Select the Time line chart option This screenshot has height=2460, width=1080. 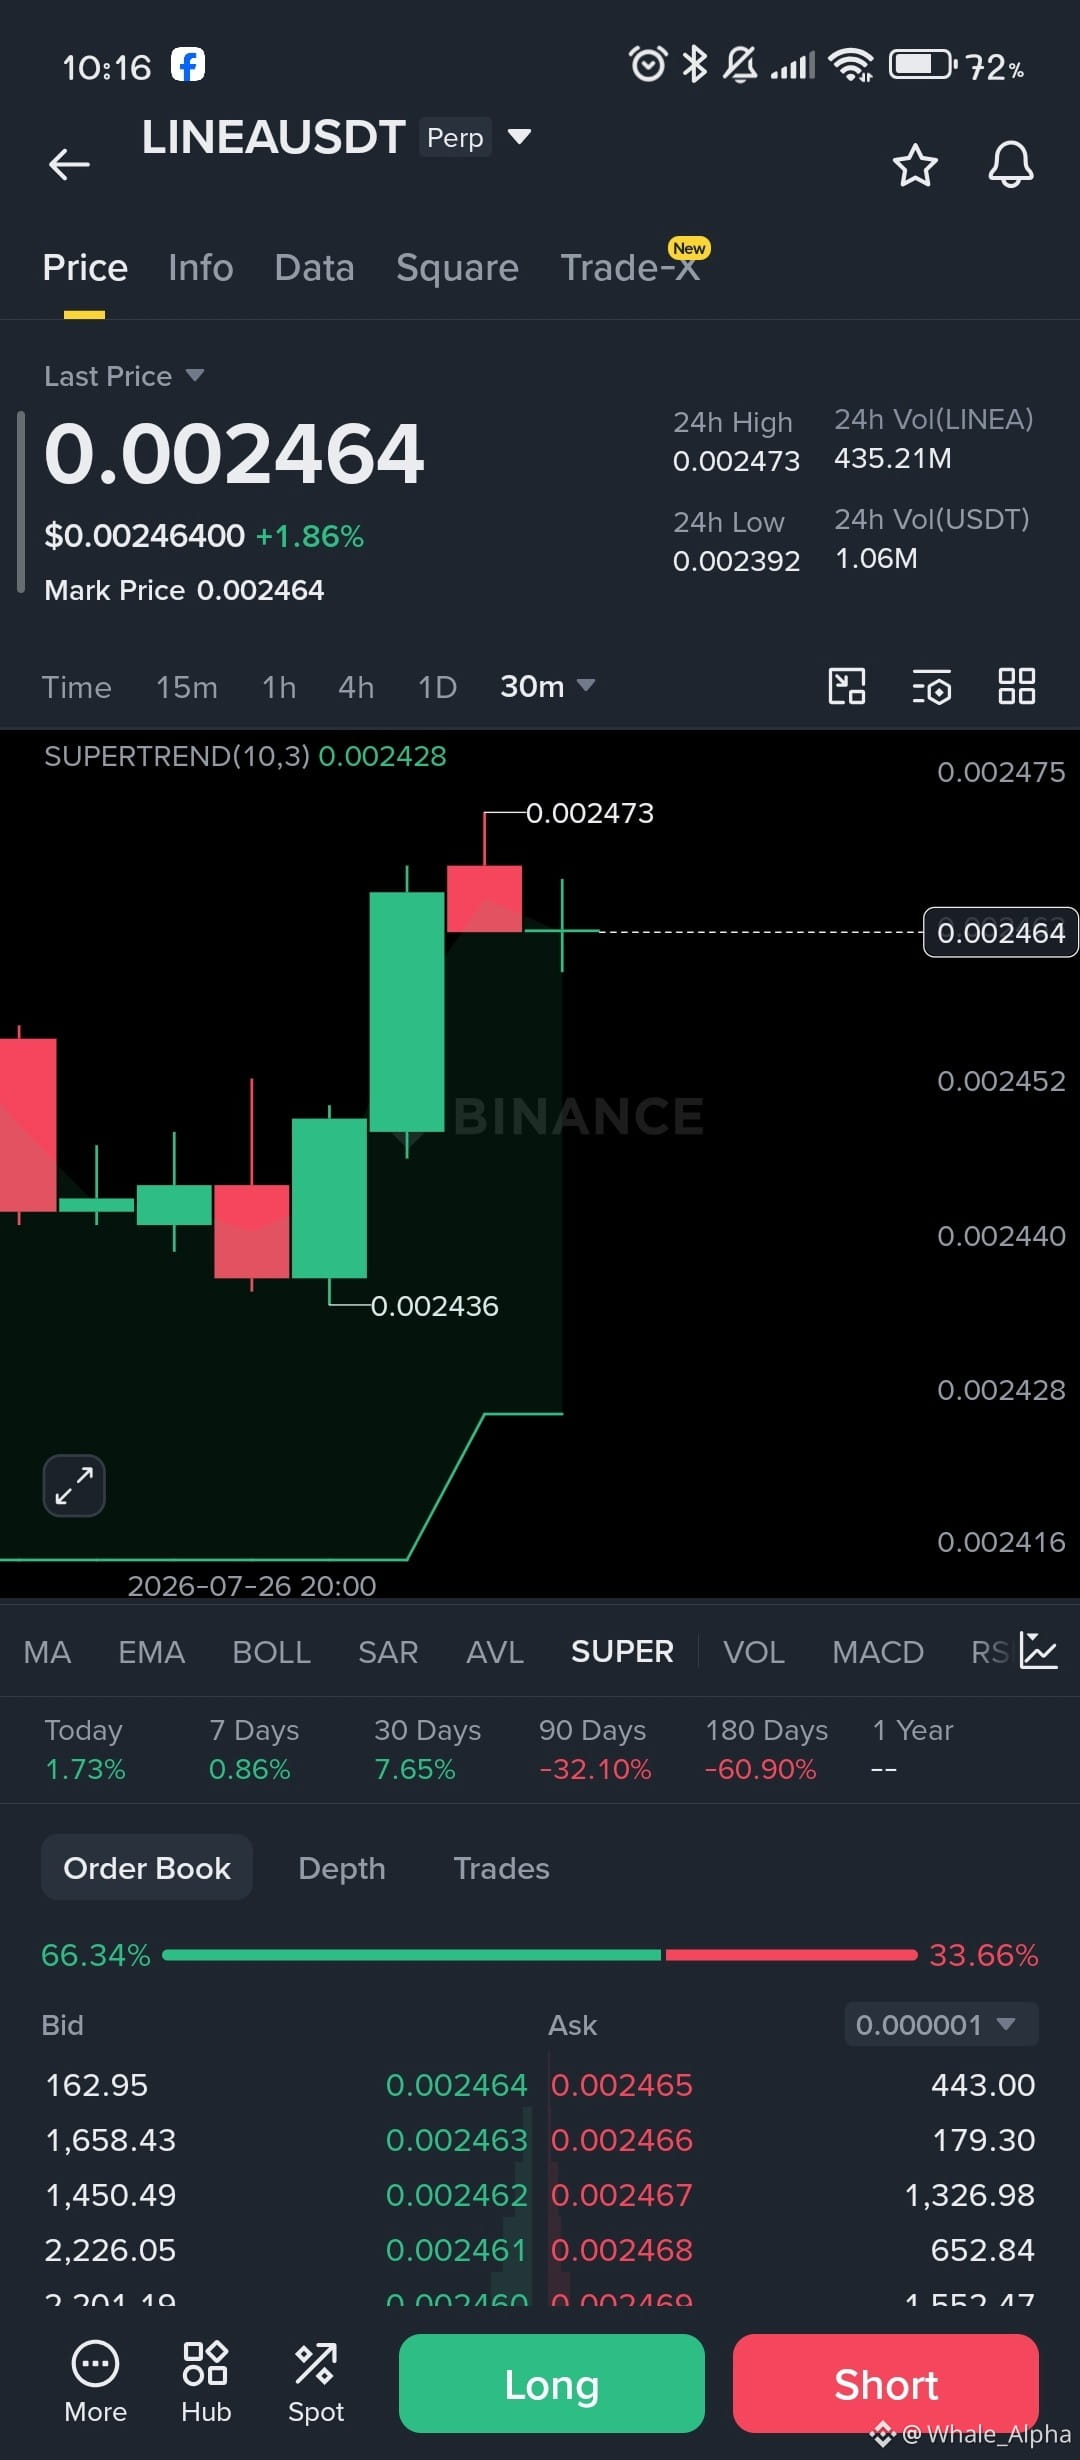76,687
